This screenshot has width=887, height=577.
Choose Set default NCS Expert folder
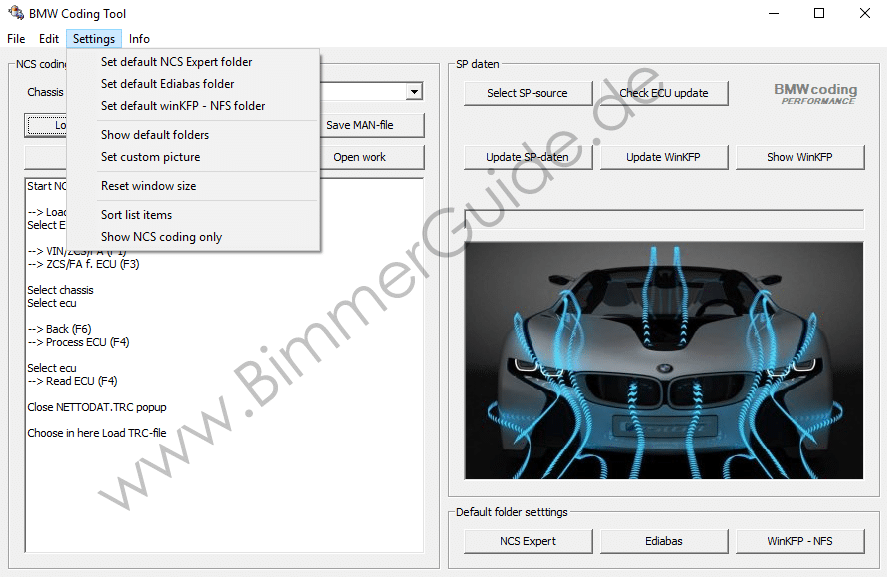point(176,62)
